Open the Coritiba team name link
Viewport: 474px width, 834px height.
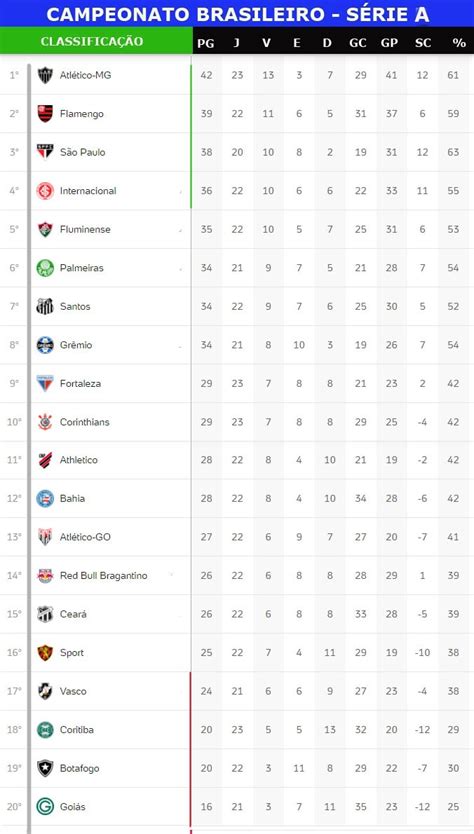click(x=77, y=730)
